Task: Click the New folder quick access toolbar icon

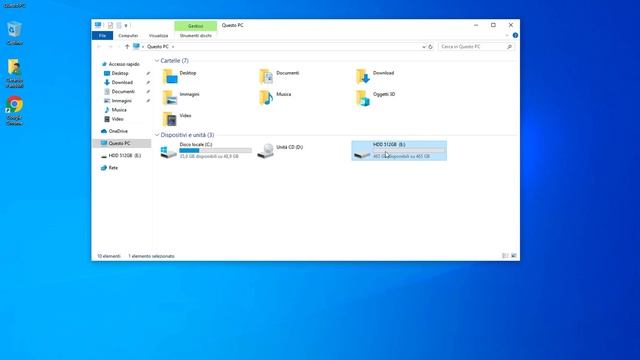Action: click(119, 25)
